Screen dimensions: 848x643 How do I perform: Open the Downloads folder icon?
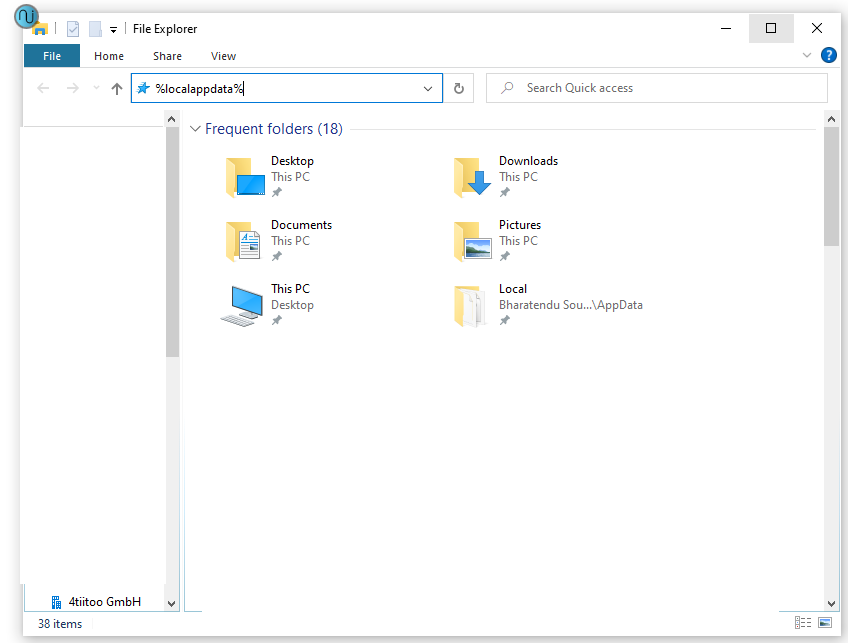click(473, 177)
